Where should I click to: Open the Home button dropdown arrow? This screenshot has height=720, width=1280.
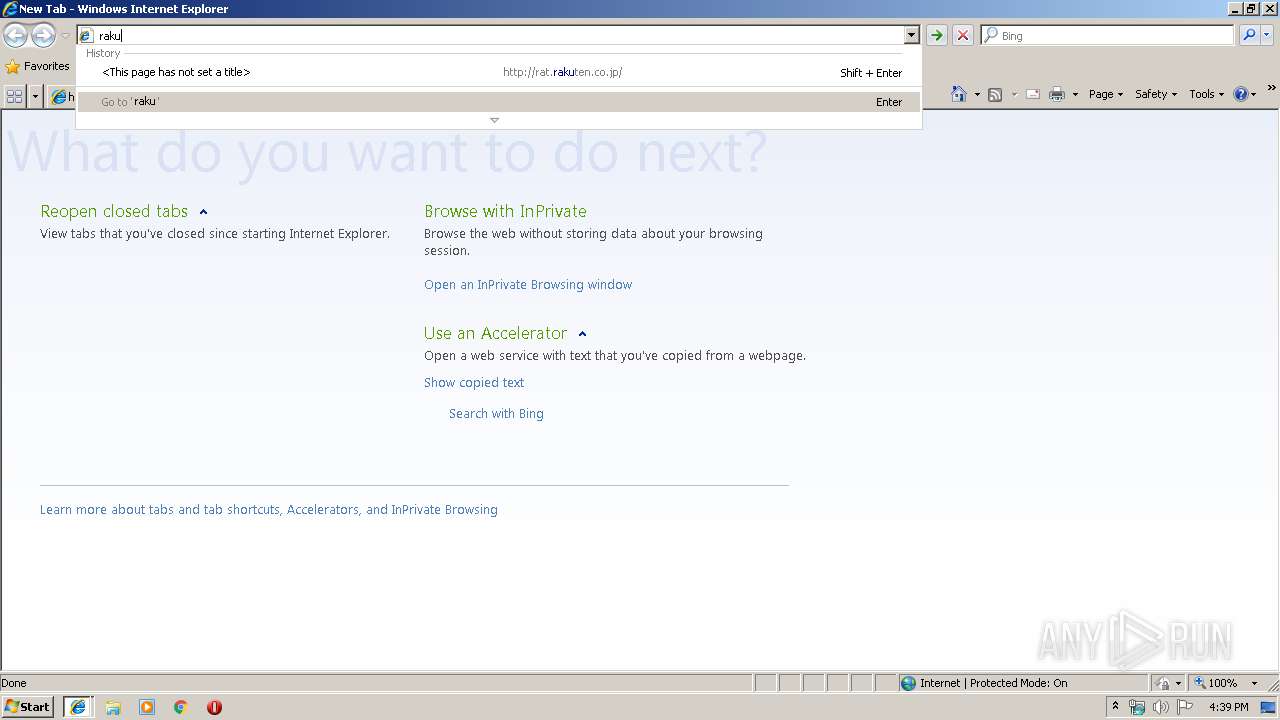pos(977,94)
